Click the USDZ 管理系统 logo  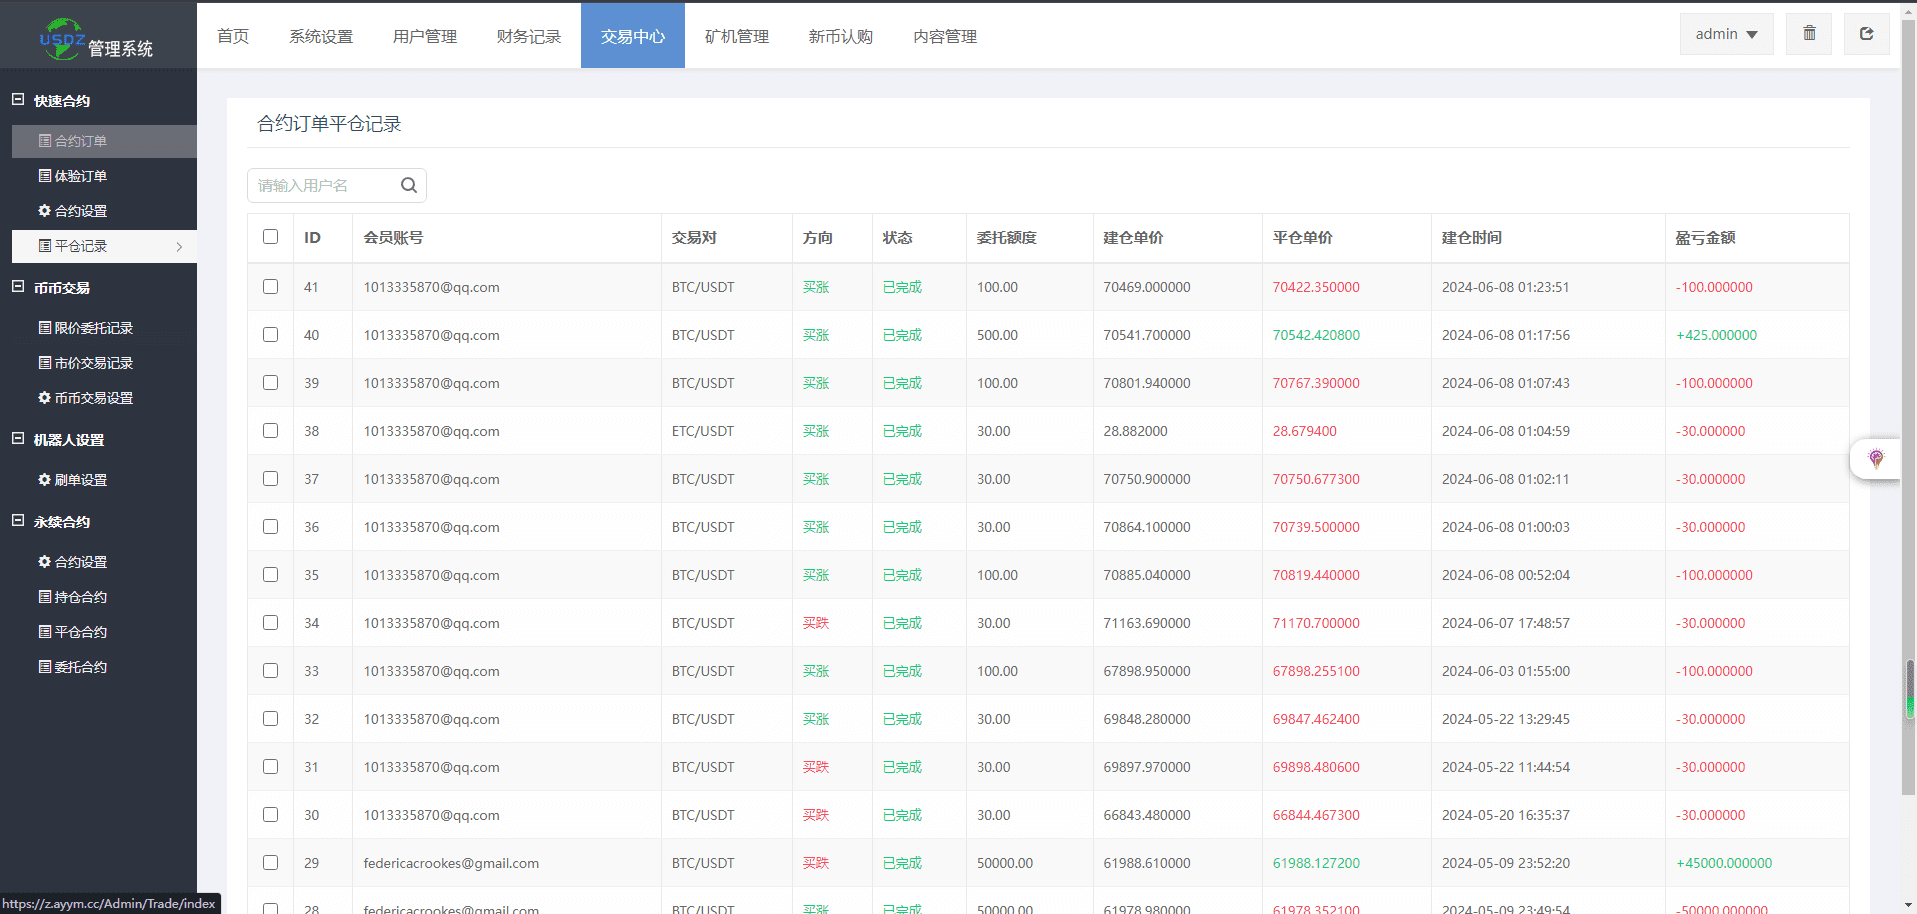97,40
